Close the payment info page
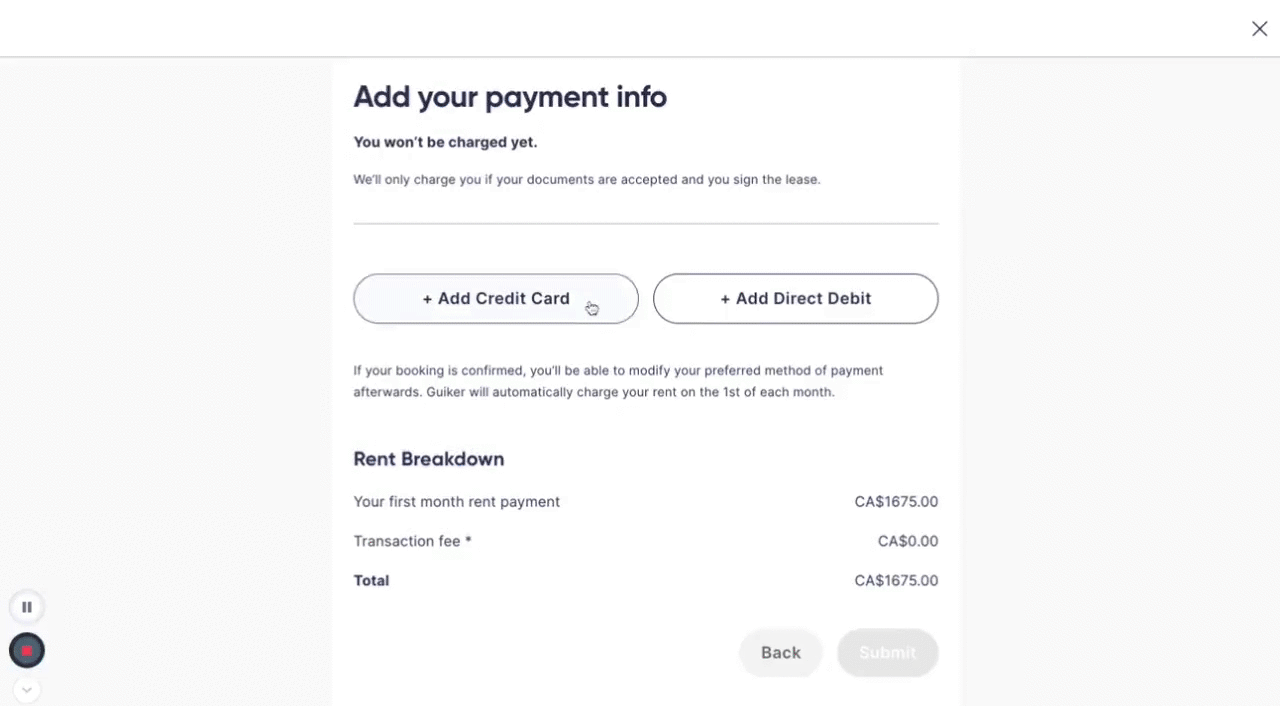Image resolution: width=1280 pixels, height=706 pixels. coord(1259,29)
